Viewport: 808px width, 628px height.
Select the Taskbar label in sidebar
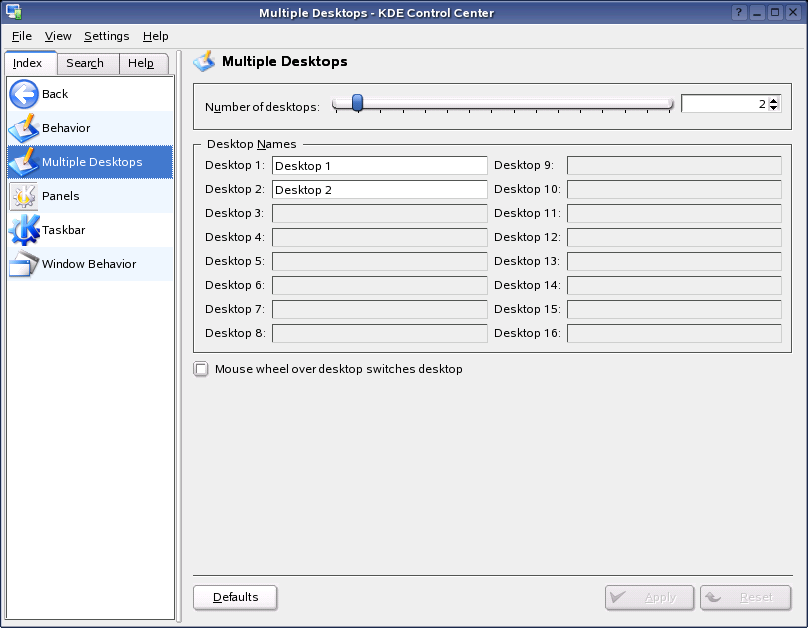tap(64, 230)
